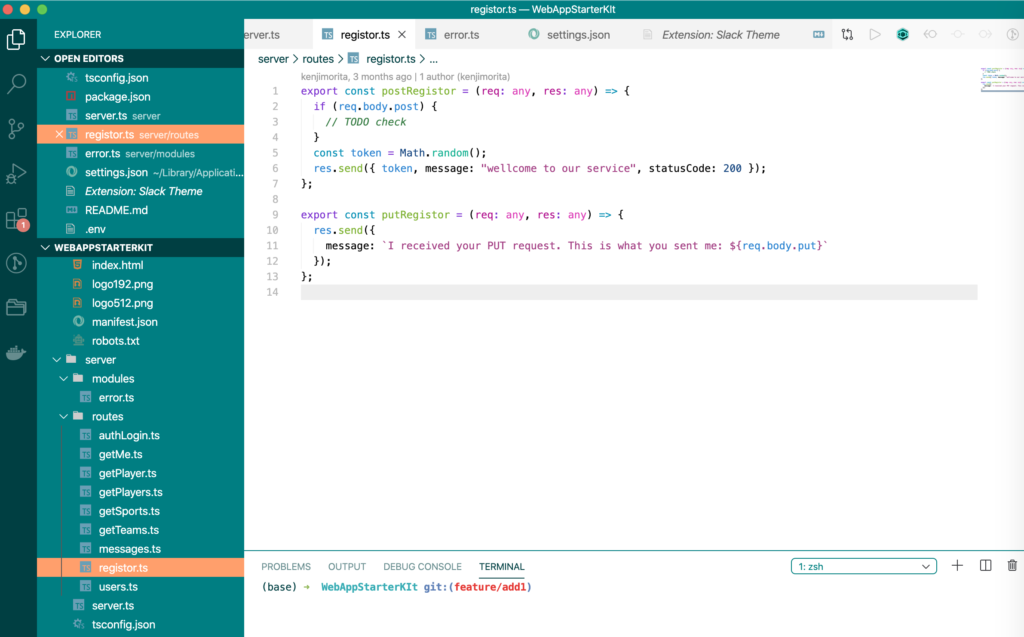This screenshot has height=637, width=1024.
Task: Open the '1: zsh' terminal dropdown
Action: 862,565
